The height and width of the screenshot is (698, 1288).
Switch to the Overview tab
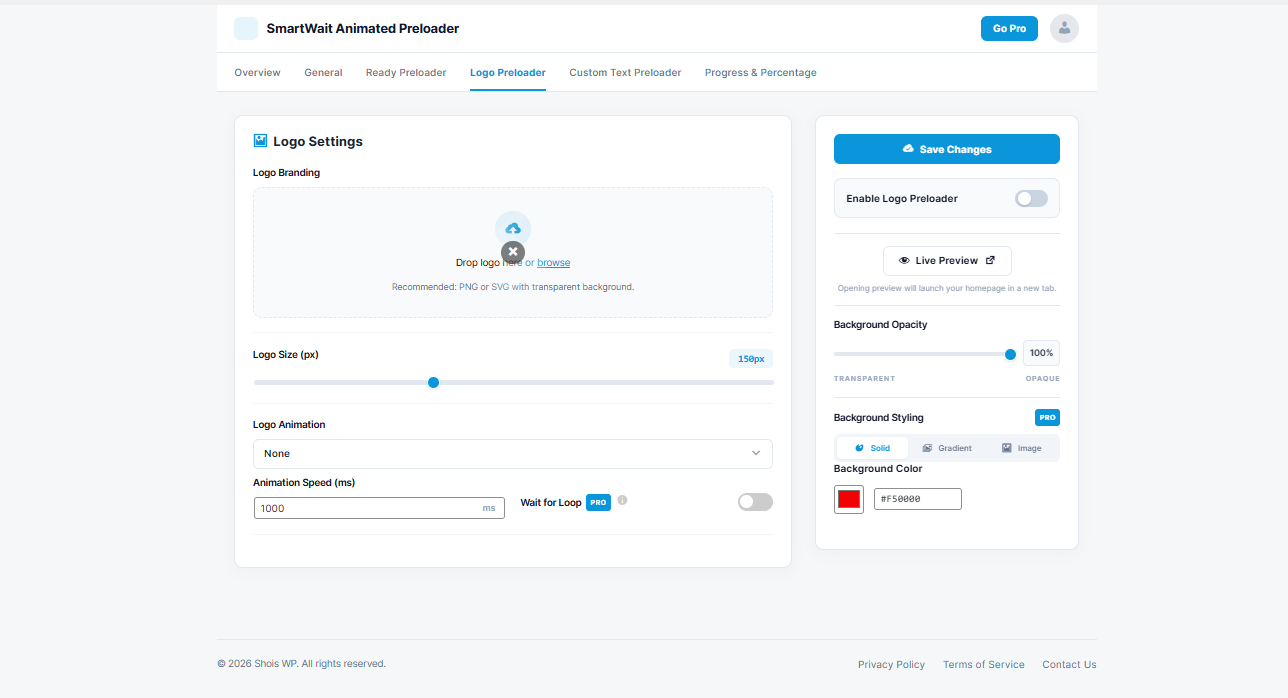pyautogui.click(x=257, y=72)
